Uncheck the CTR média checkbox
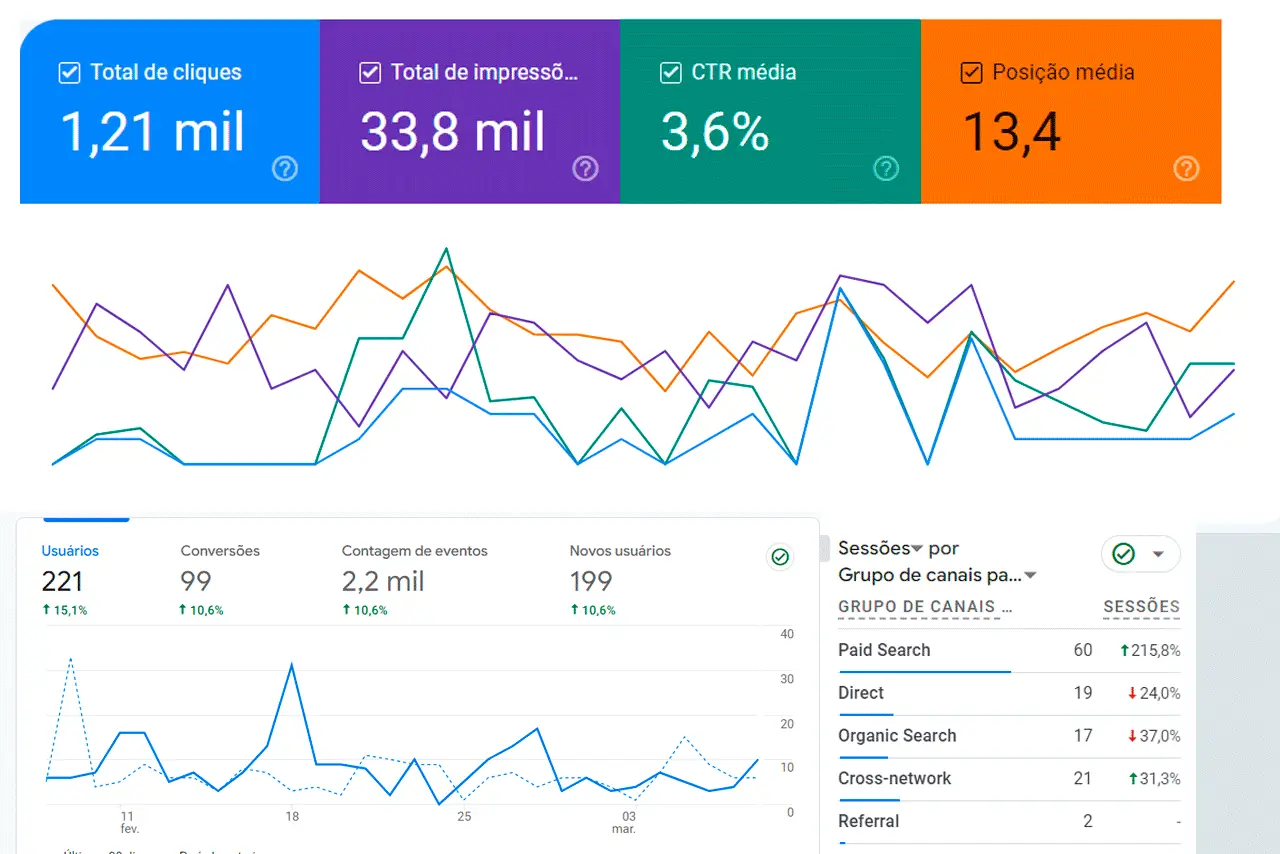This screenshot has width=1280, height=854. click(x=670, y=72)
